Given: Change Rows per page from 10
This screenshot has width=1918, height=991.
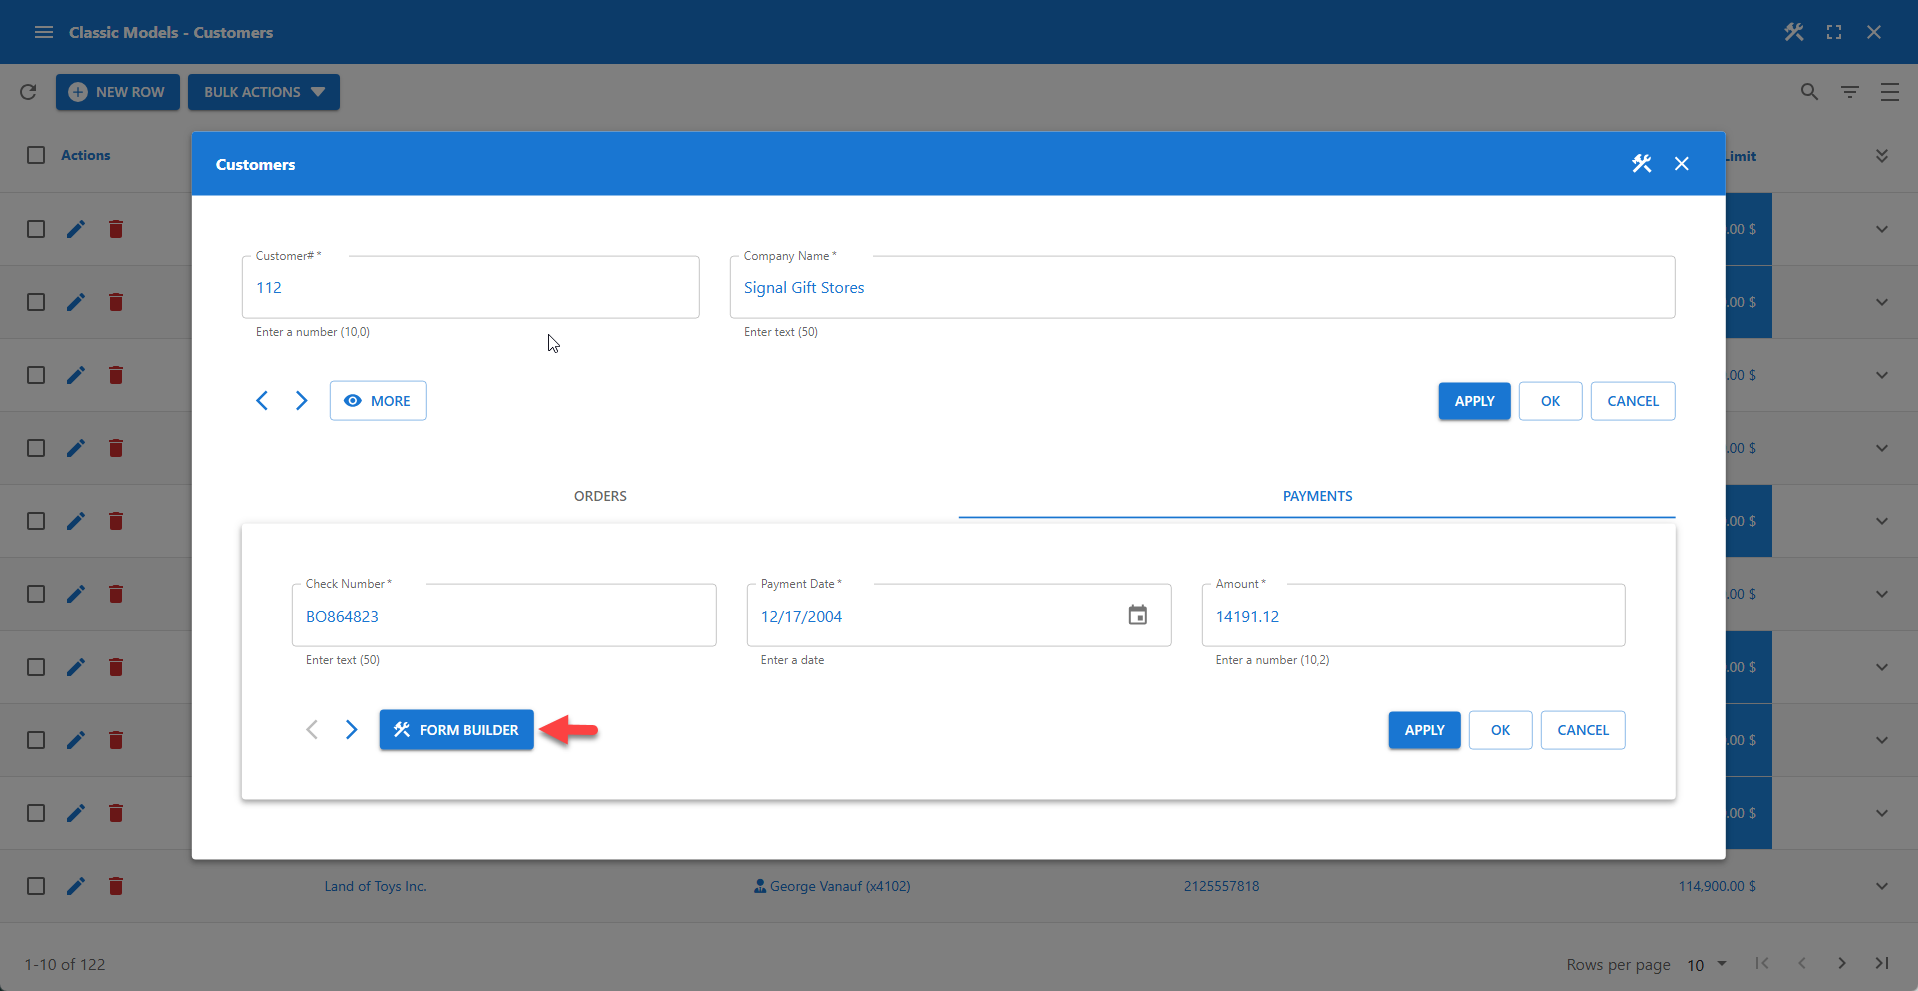Looking at the screenshot, I should coord(1704,964).
